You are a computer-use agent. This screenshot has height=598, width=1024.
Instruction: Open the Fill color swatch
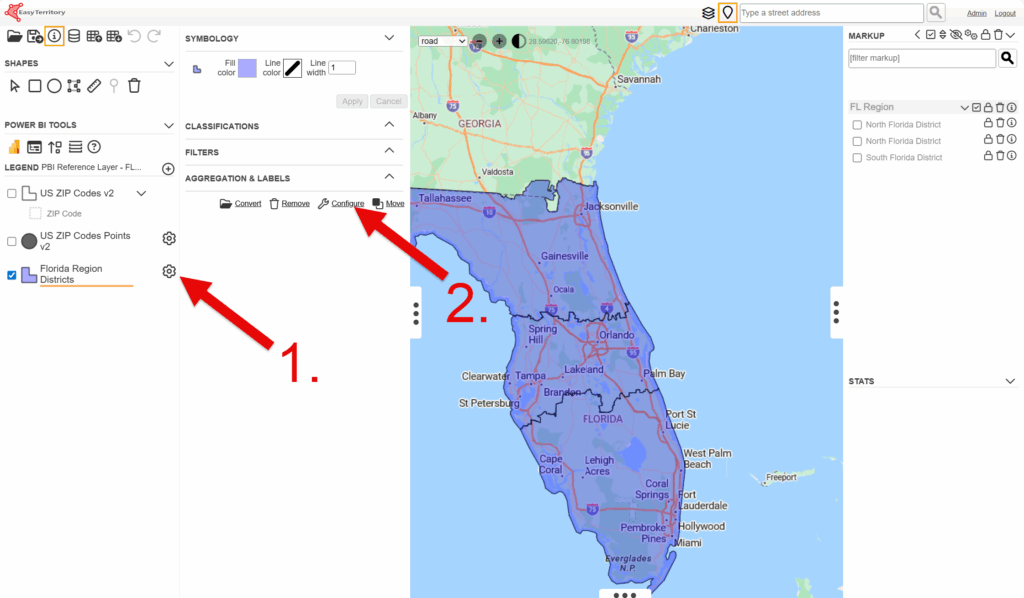[x=247, y=68]
